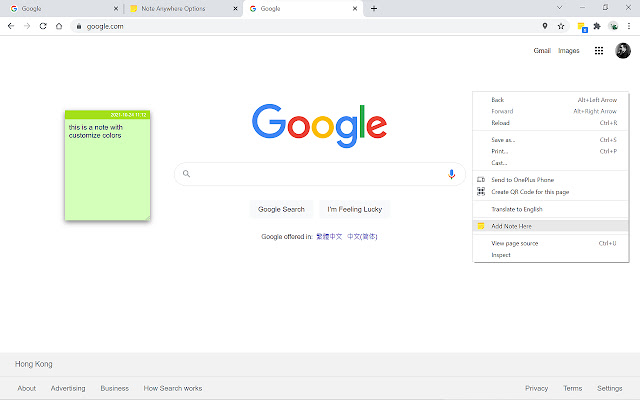640x400 pixels.
Task: Choose Create QR Code for this page
Action: point(532,191)
